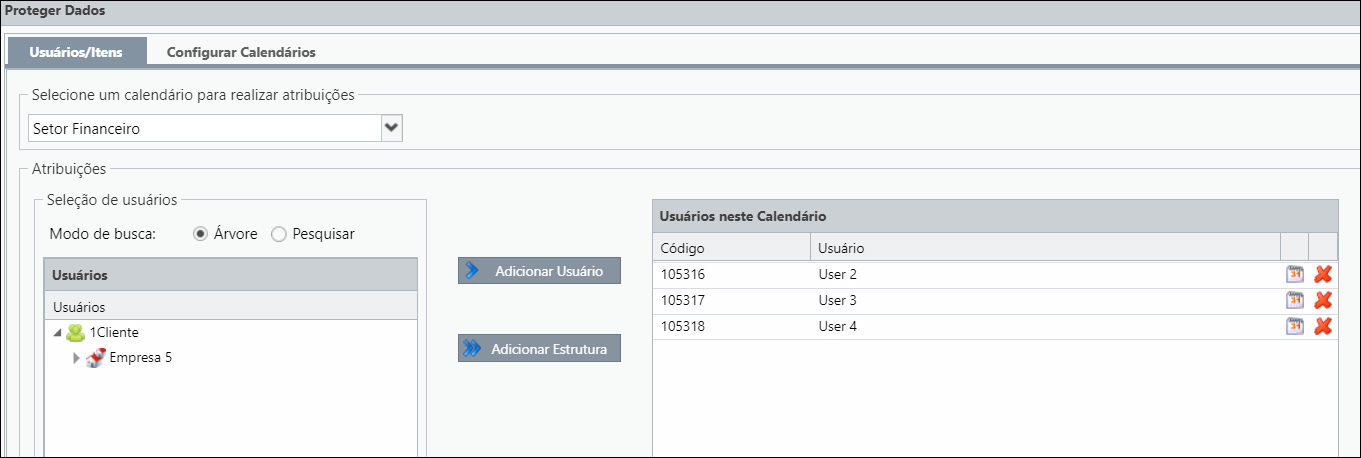Click the Adicionar Usuário button
The height and width of the screenshot is (458, 1361).
pos(539,271)
